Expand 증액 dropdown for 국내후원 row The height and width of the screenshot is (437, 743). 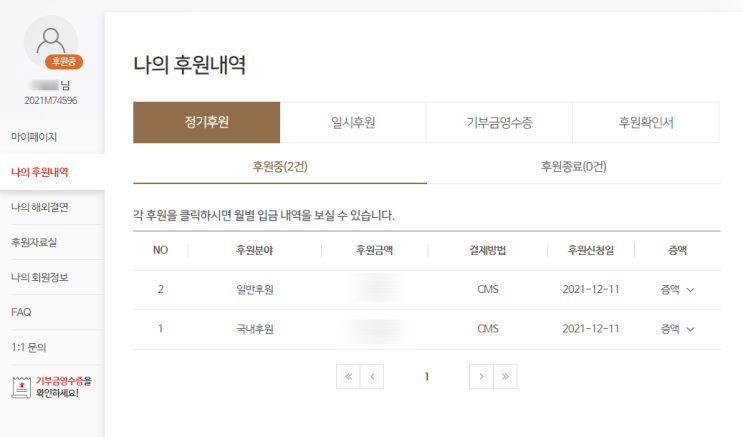(x=677, y=328)
